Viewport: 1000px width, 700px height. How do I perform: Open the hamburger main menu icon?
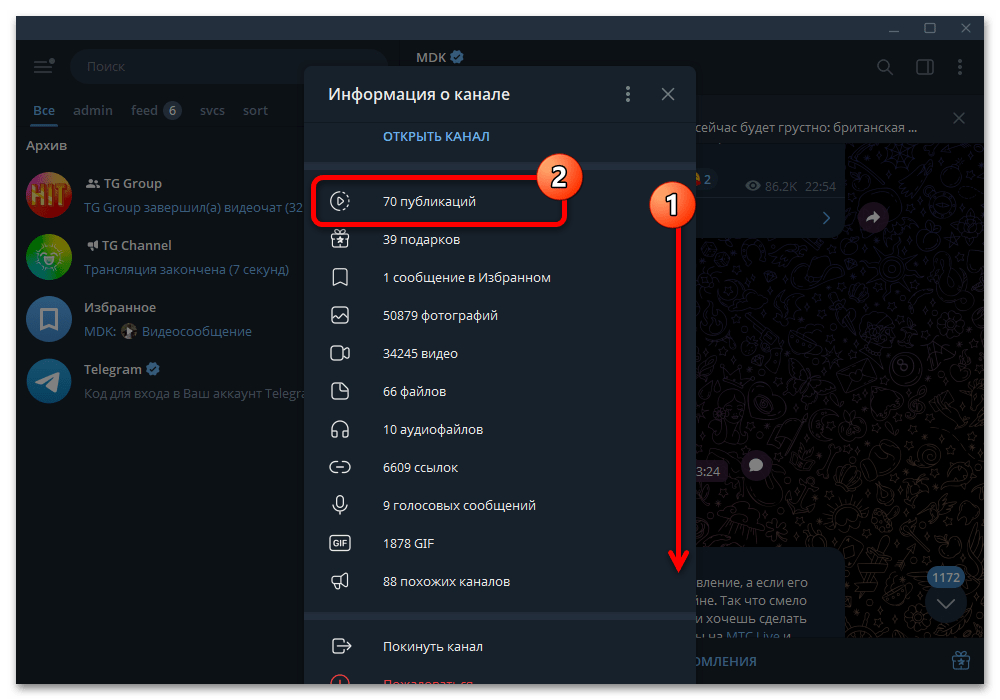point(43,66)
